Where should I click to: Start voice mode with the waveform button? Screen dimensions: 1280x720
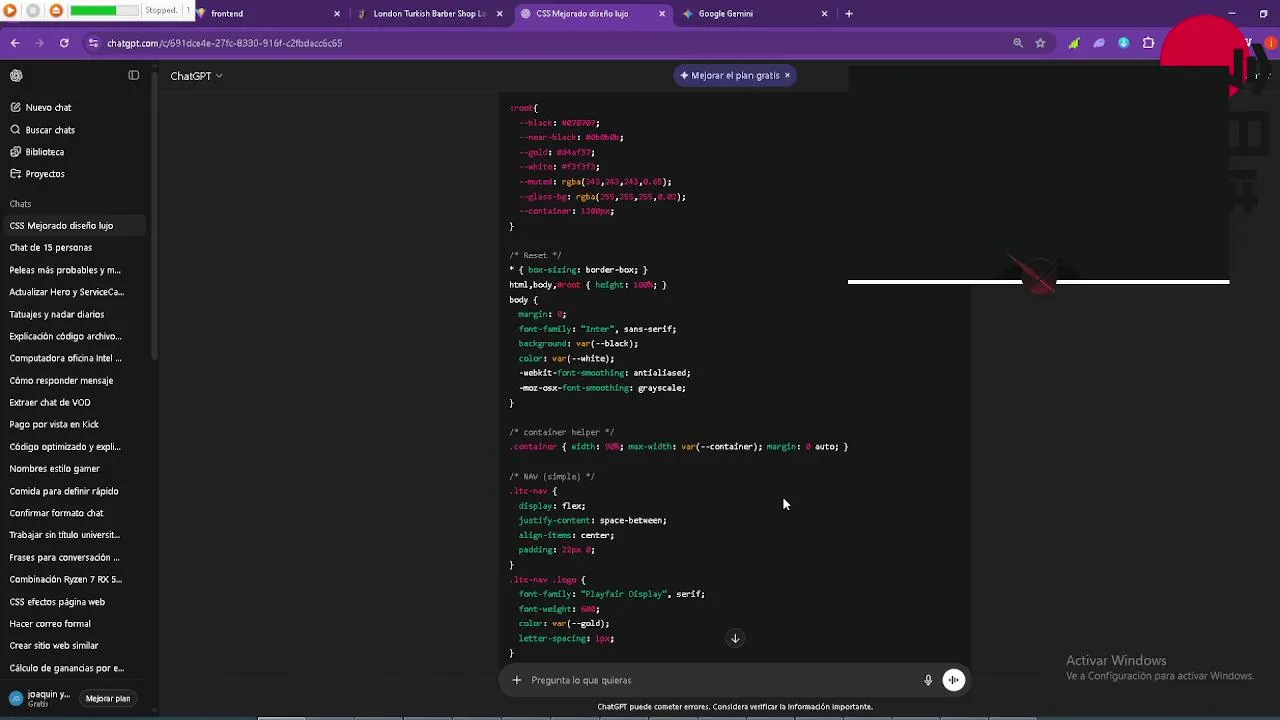[954, 680]
